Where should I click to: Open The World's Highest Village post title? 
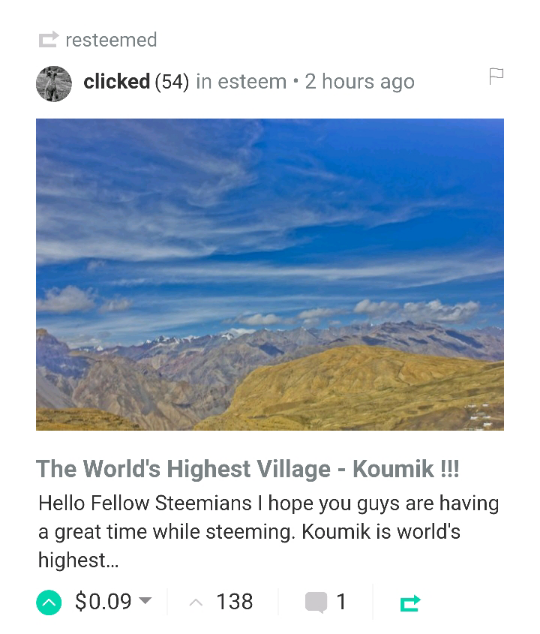click(x=247, y=469)
